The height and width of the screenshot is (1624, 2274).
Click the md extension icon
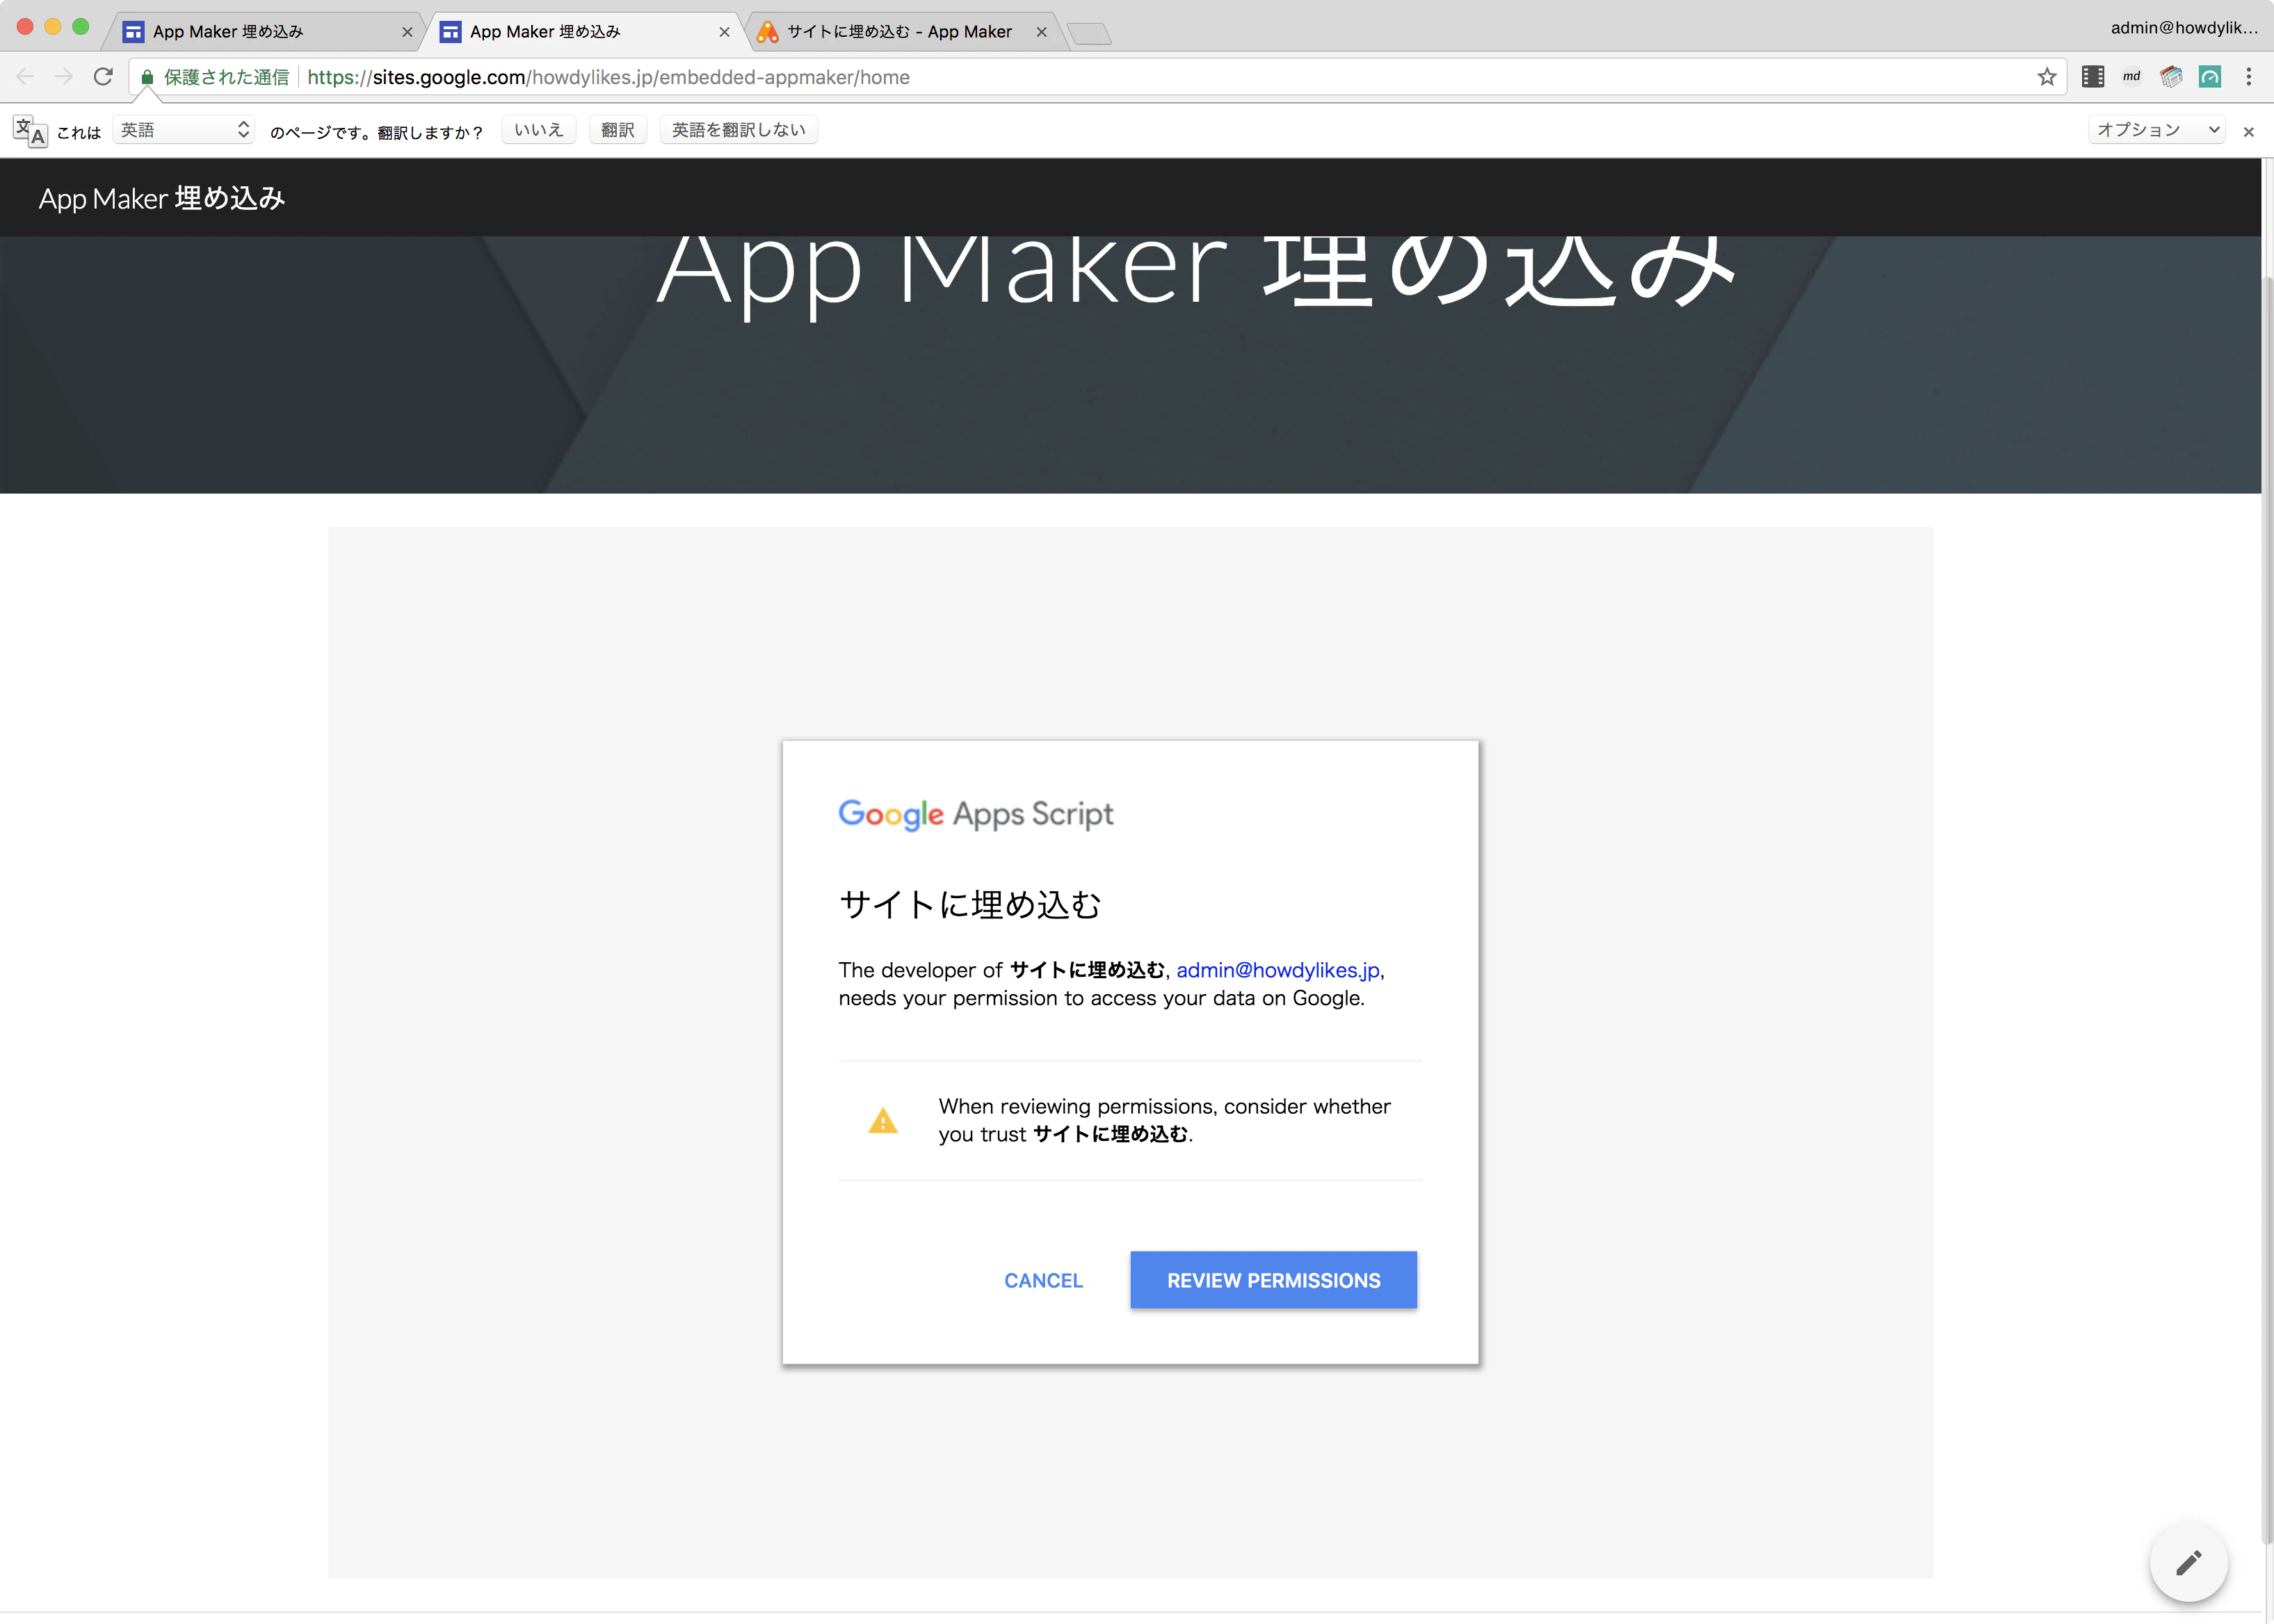(x=2131, y=77)
